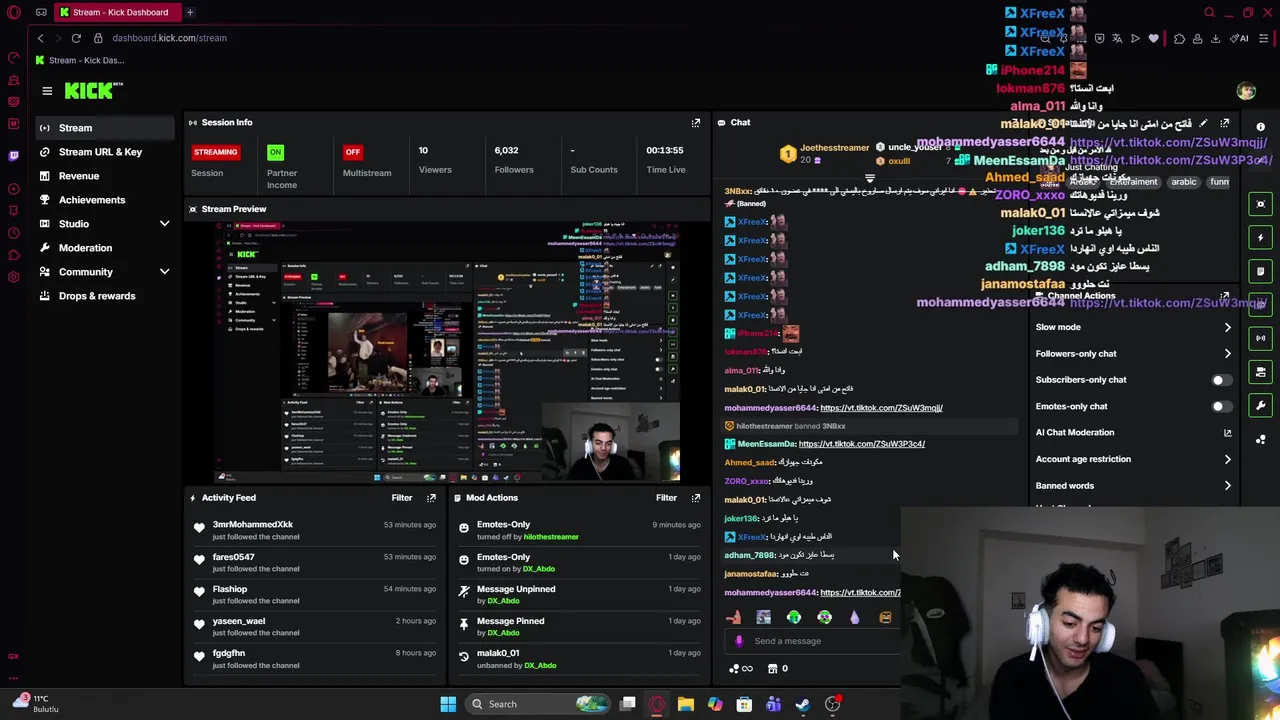This screenshot has width=1280, height=720.
Task: Open Account age restriction options
Action: [1134, 459]
